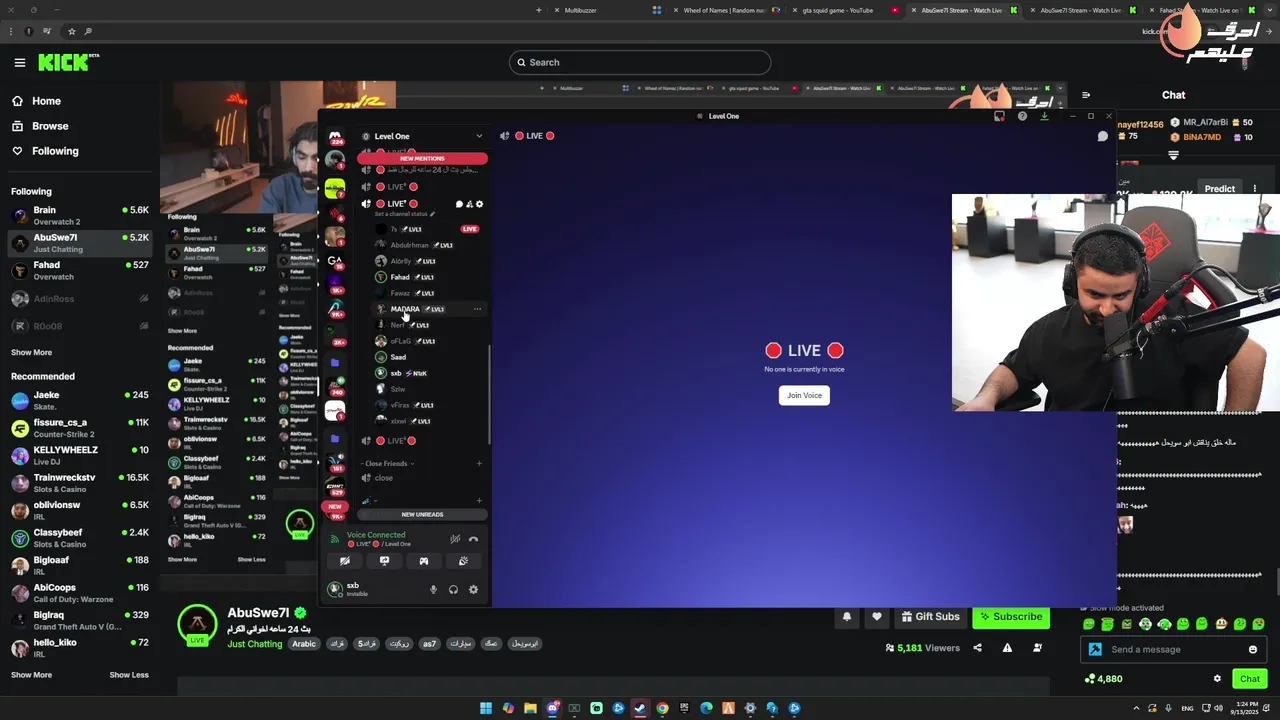Open the Discord soundboard
Image resolution: width=1280 pixels, height=720 pixels.
(463, 561)
